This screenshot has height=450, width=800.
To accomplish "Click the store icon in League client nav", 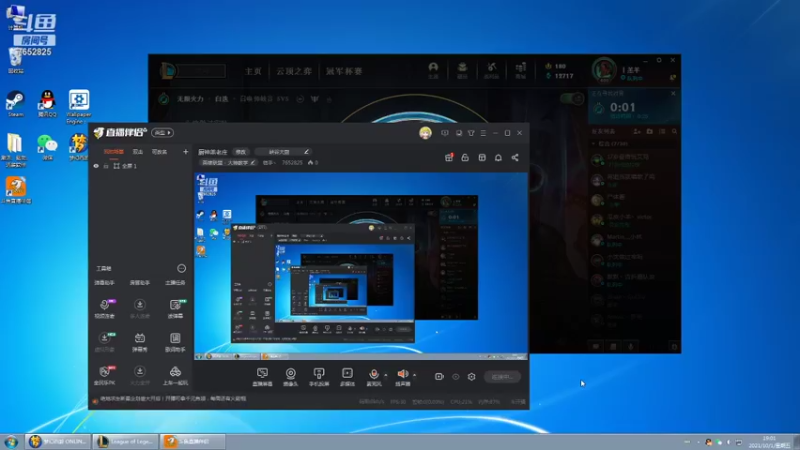I will (520, 70).
